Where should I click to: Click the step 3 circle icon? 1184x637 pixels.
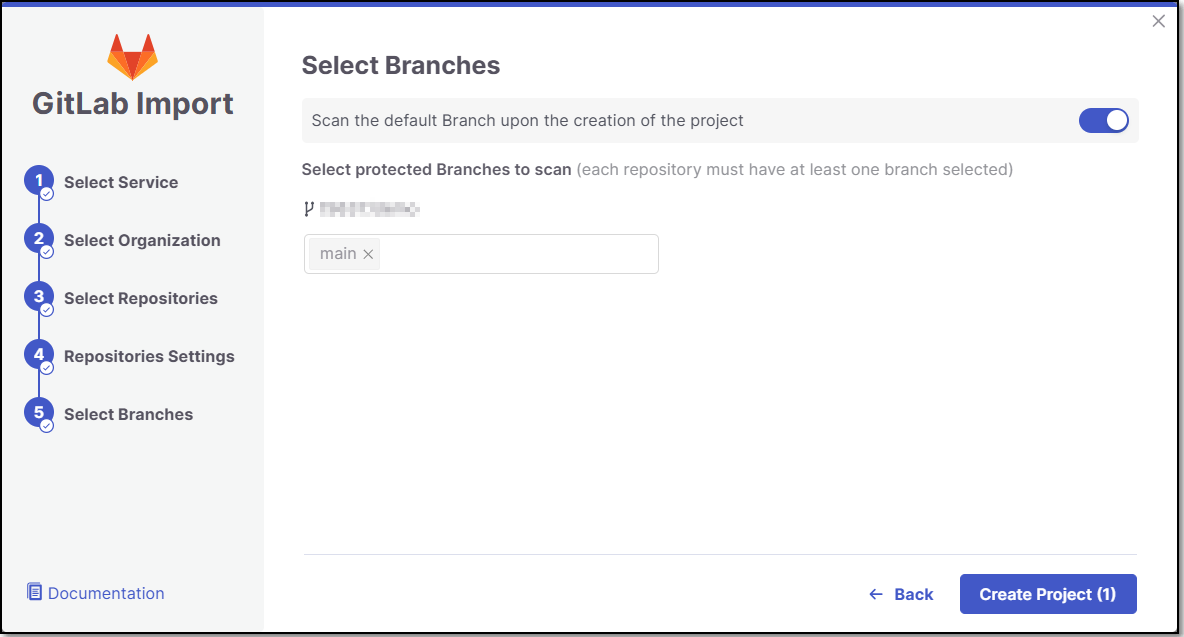coord(39,297)
